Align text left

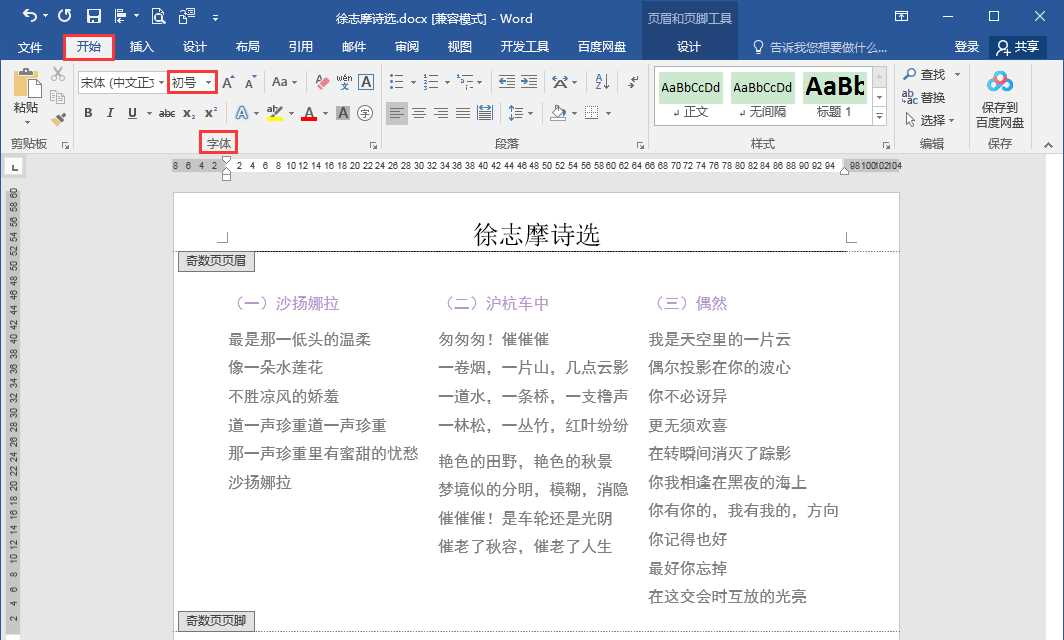397,113
